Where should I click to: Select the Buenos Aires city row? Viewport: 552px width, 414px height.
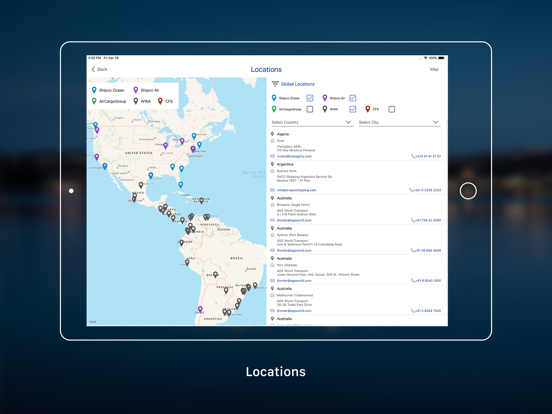(287, 171)
